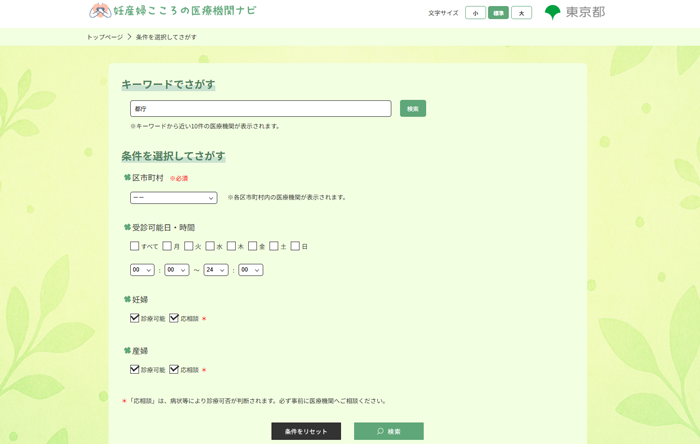700x444 pixels.
Task: Open the 区市町村 dropdown
Action: (x=174, y=198)
